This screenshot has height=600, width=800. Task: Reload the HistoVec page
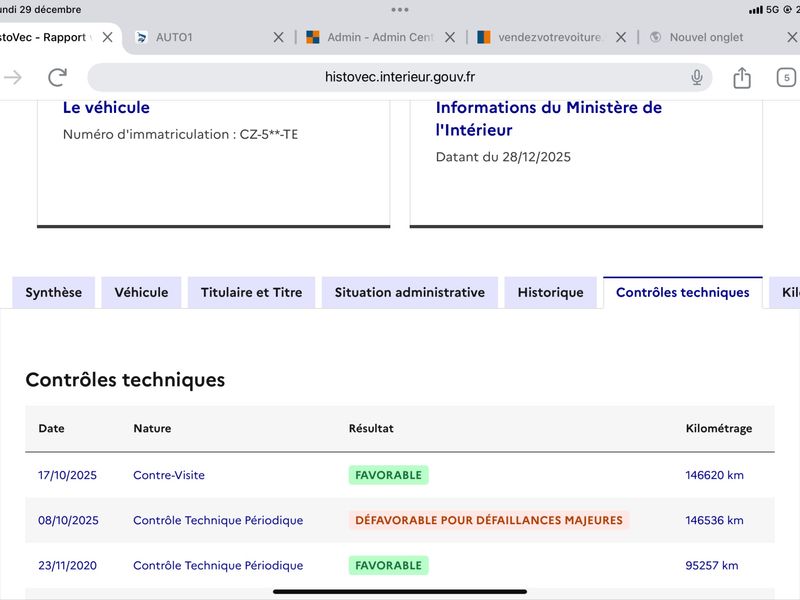click(58, 77)
